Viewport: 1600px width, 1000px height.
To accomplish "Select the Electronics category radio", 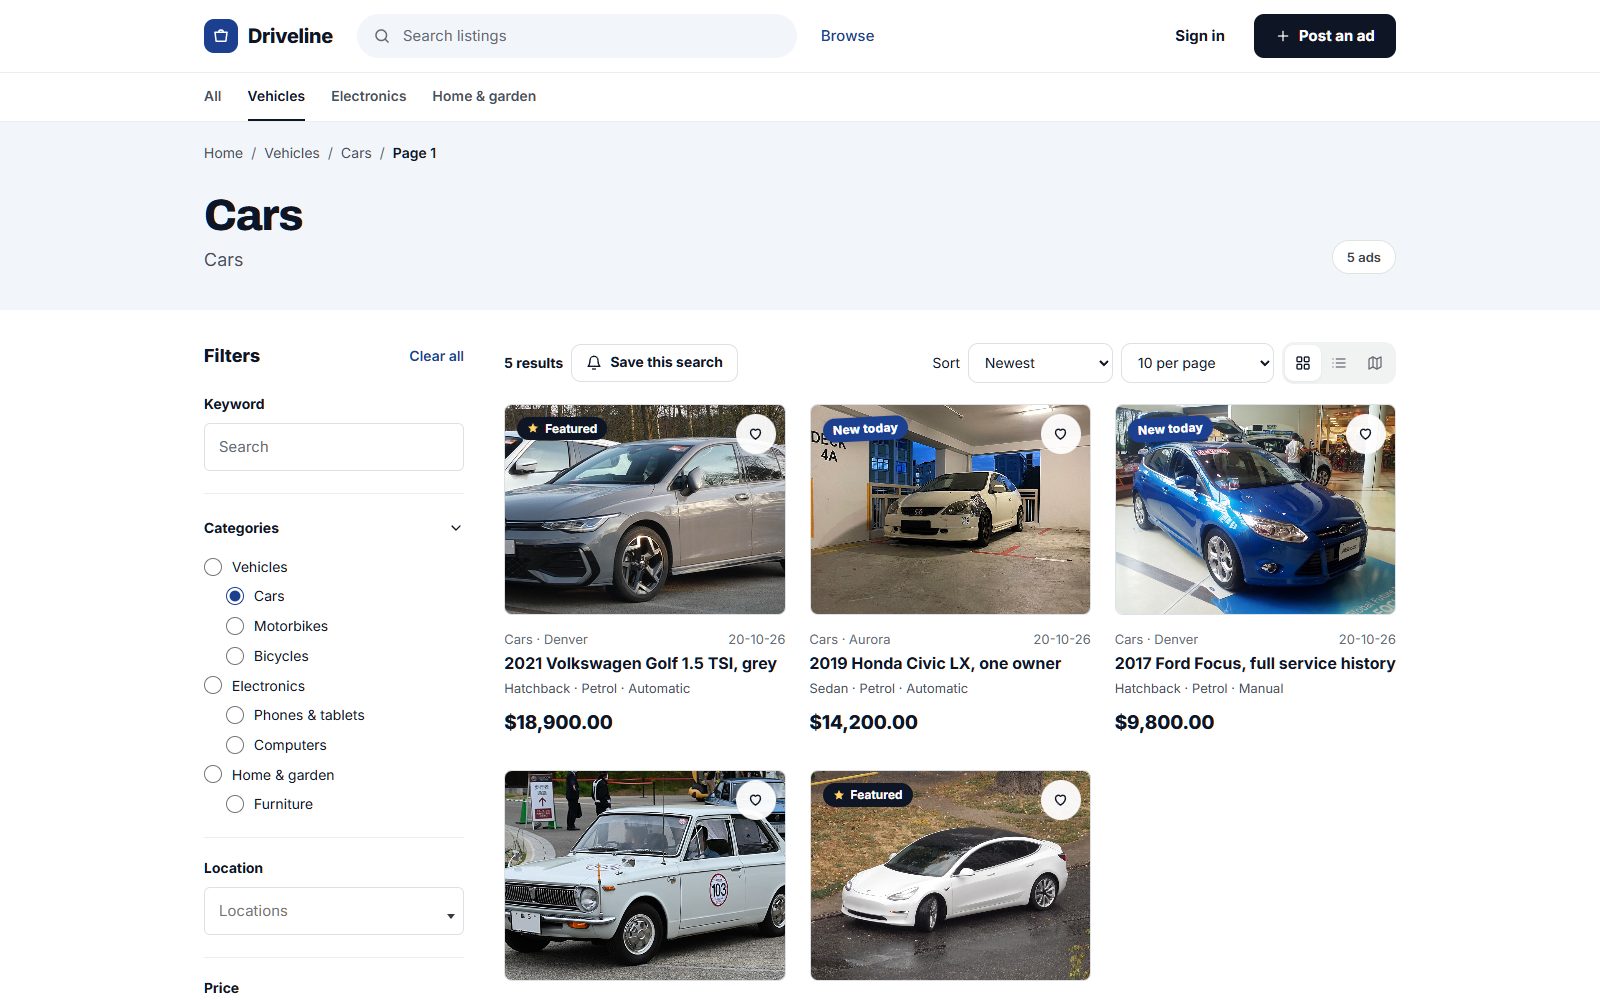I will 213,686.
